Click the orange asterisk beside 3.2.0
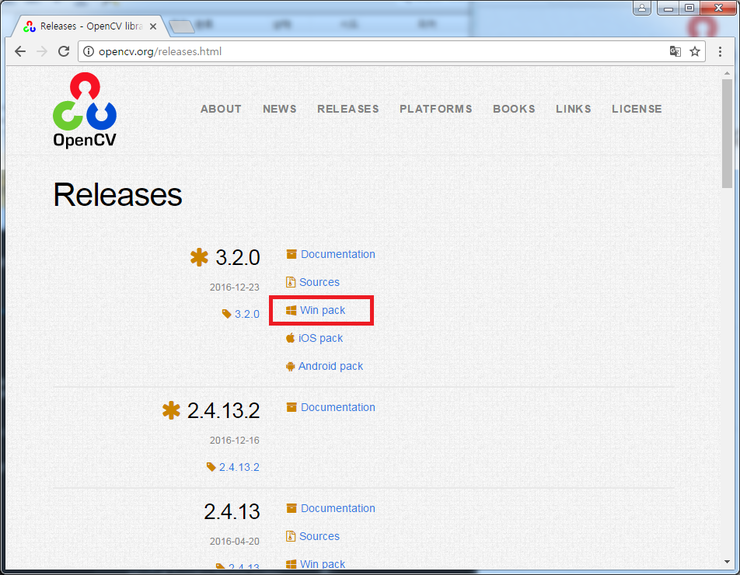The image size is (740, 575). [x=199, y=257]
